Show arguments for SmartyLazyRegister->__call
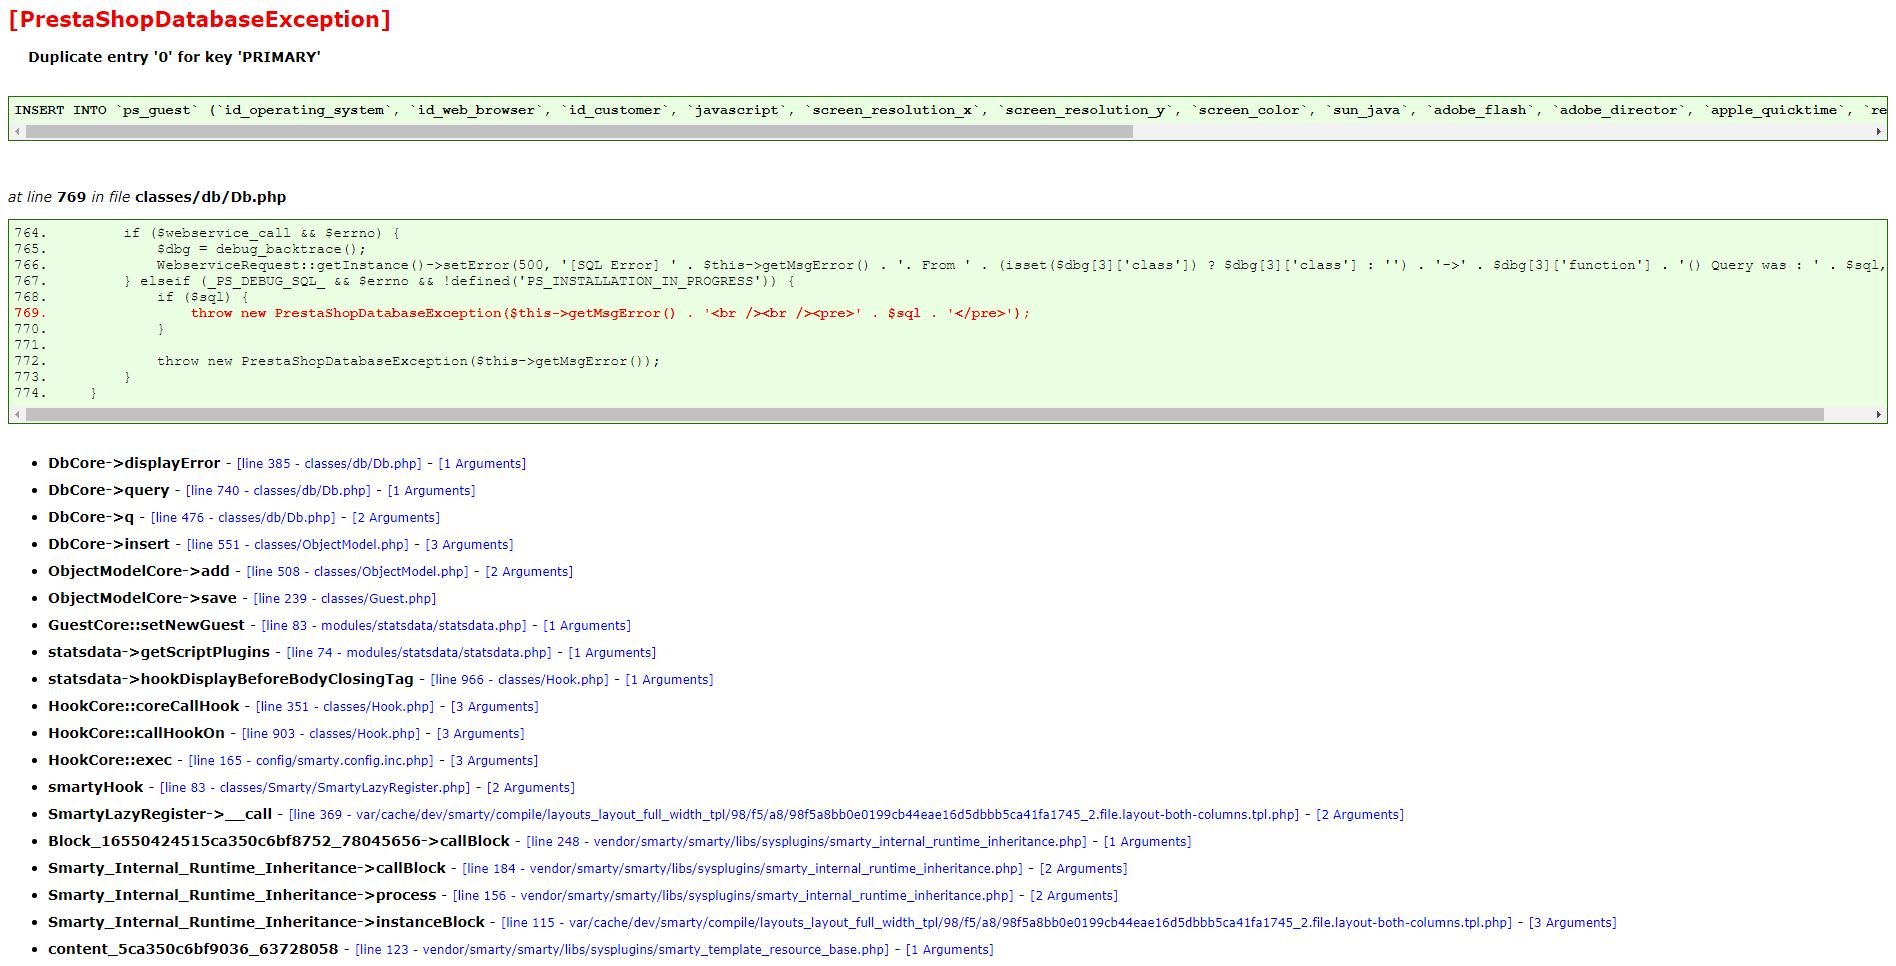 tap(1360, 815)
